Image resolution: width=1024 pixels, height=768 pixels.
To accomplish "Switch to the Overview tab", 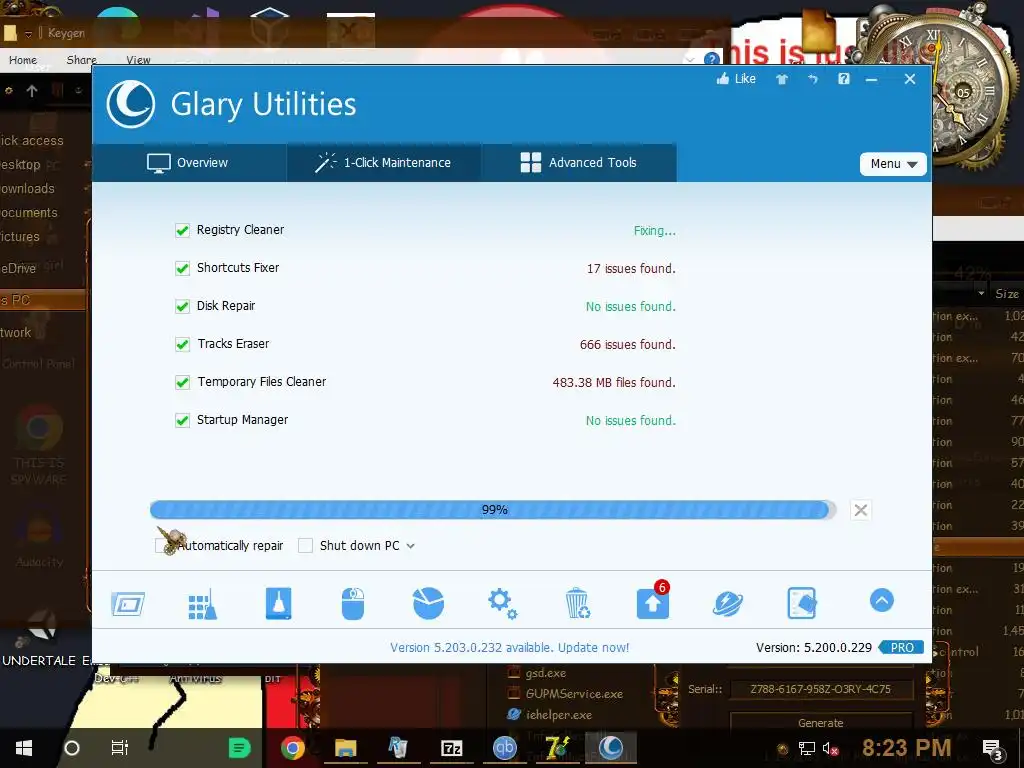I will (x=188, y=163).
